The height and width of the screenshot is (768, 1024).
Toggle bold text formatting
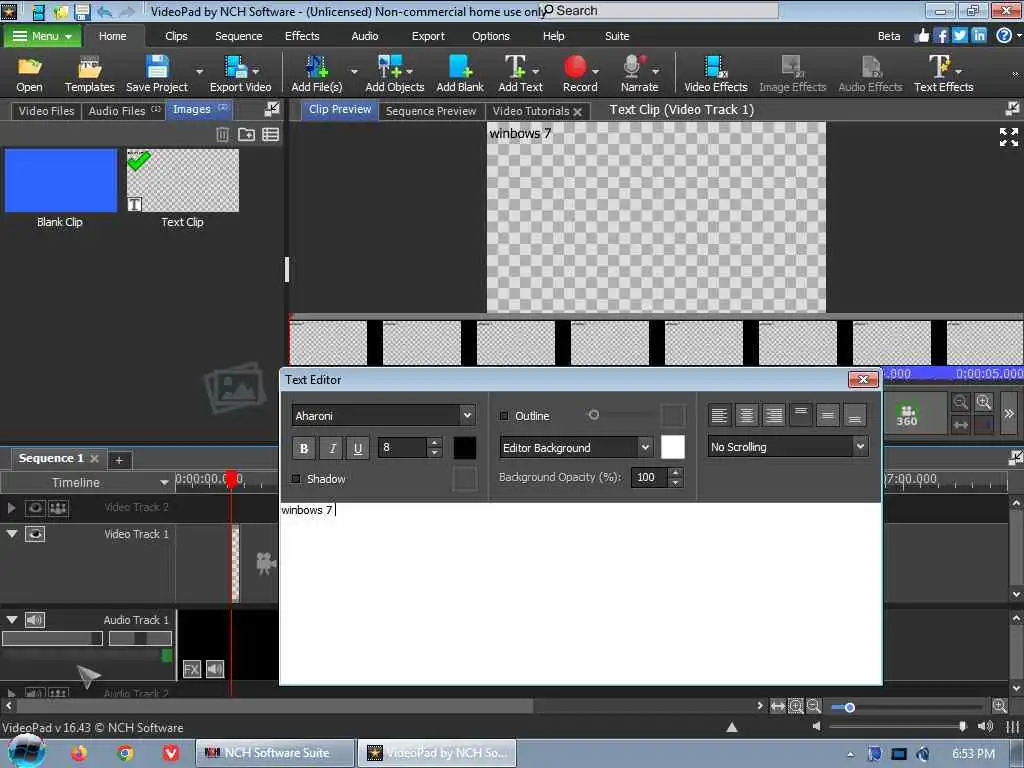point(304,448)
